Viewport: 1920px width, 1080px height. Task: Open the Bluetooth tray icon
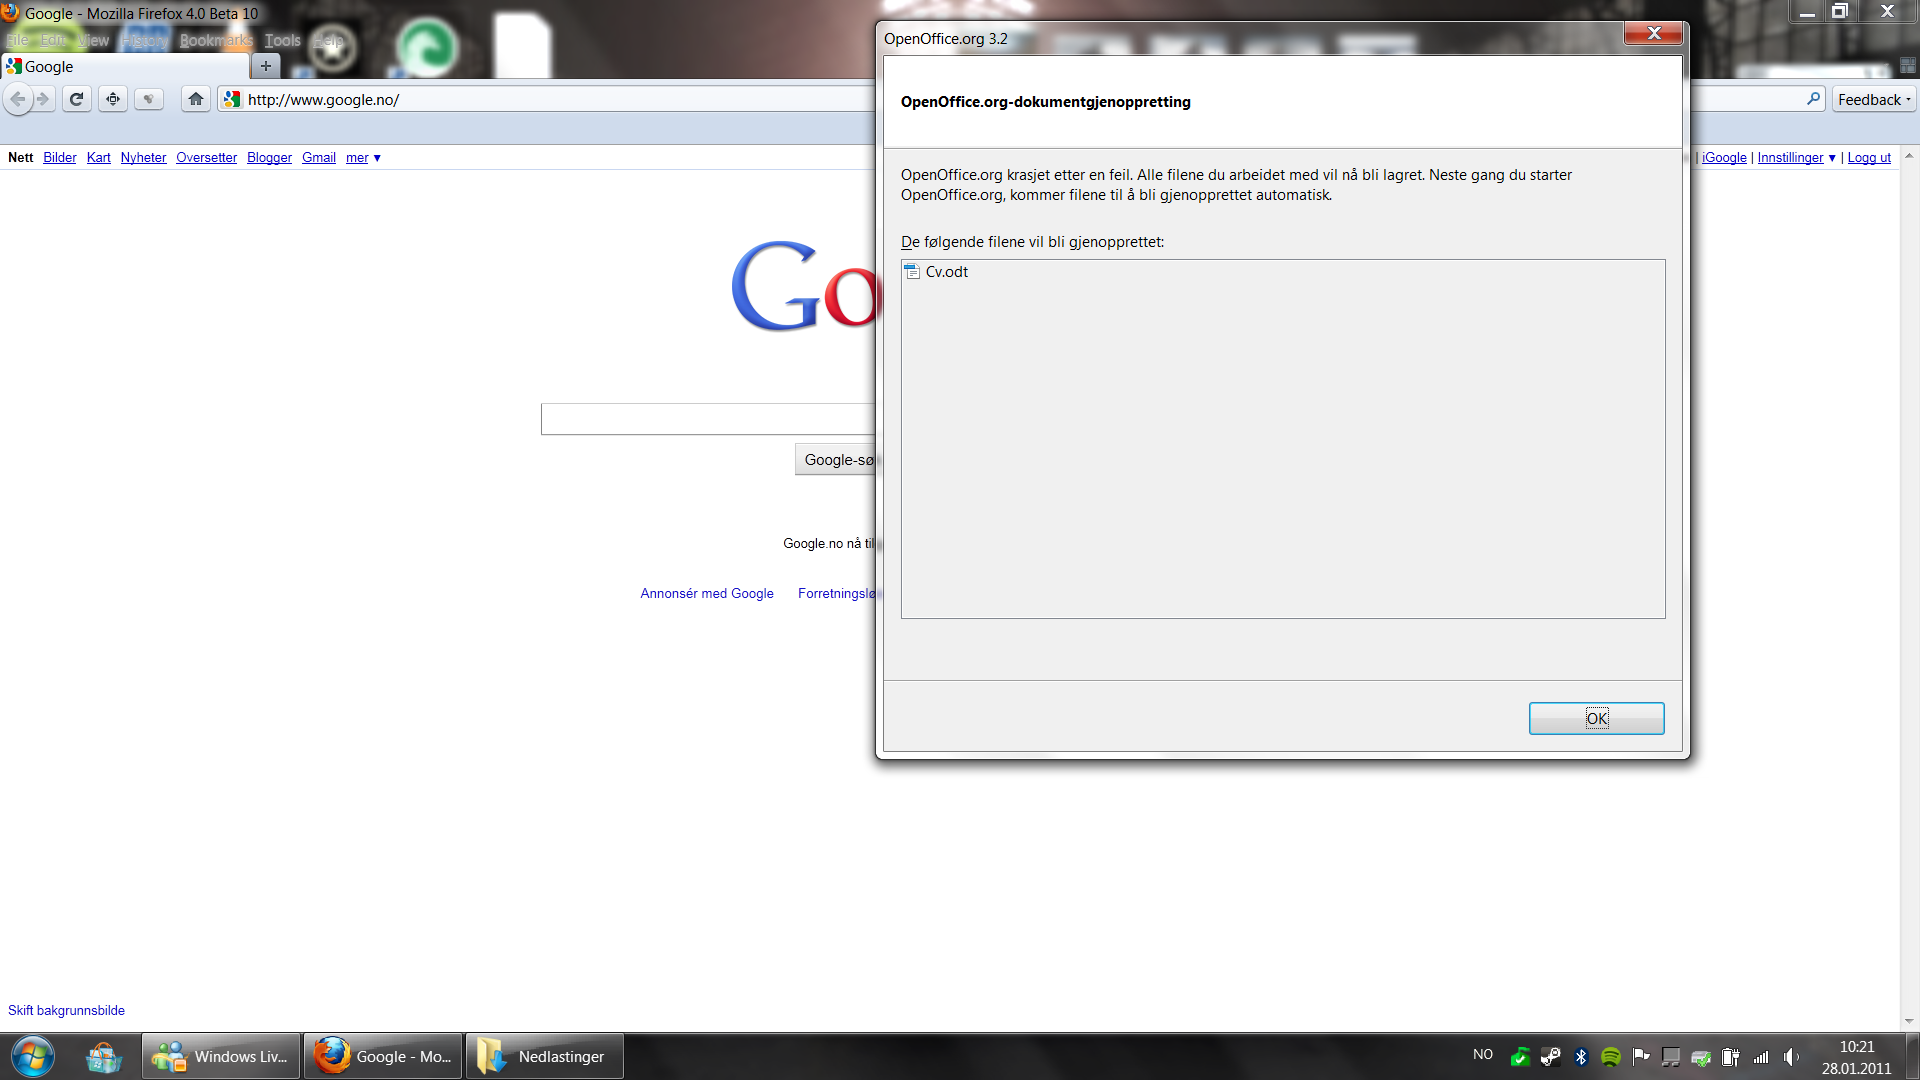tap(1581, 1056)
